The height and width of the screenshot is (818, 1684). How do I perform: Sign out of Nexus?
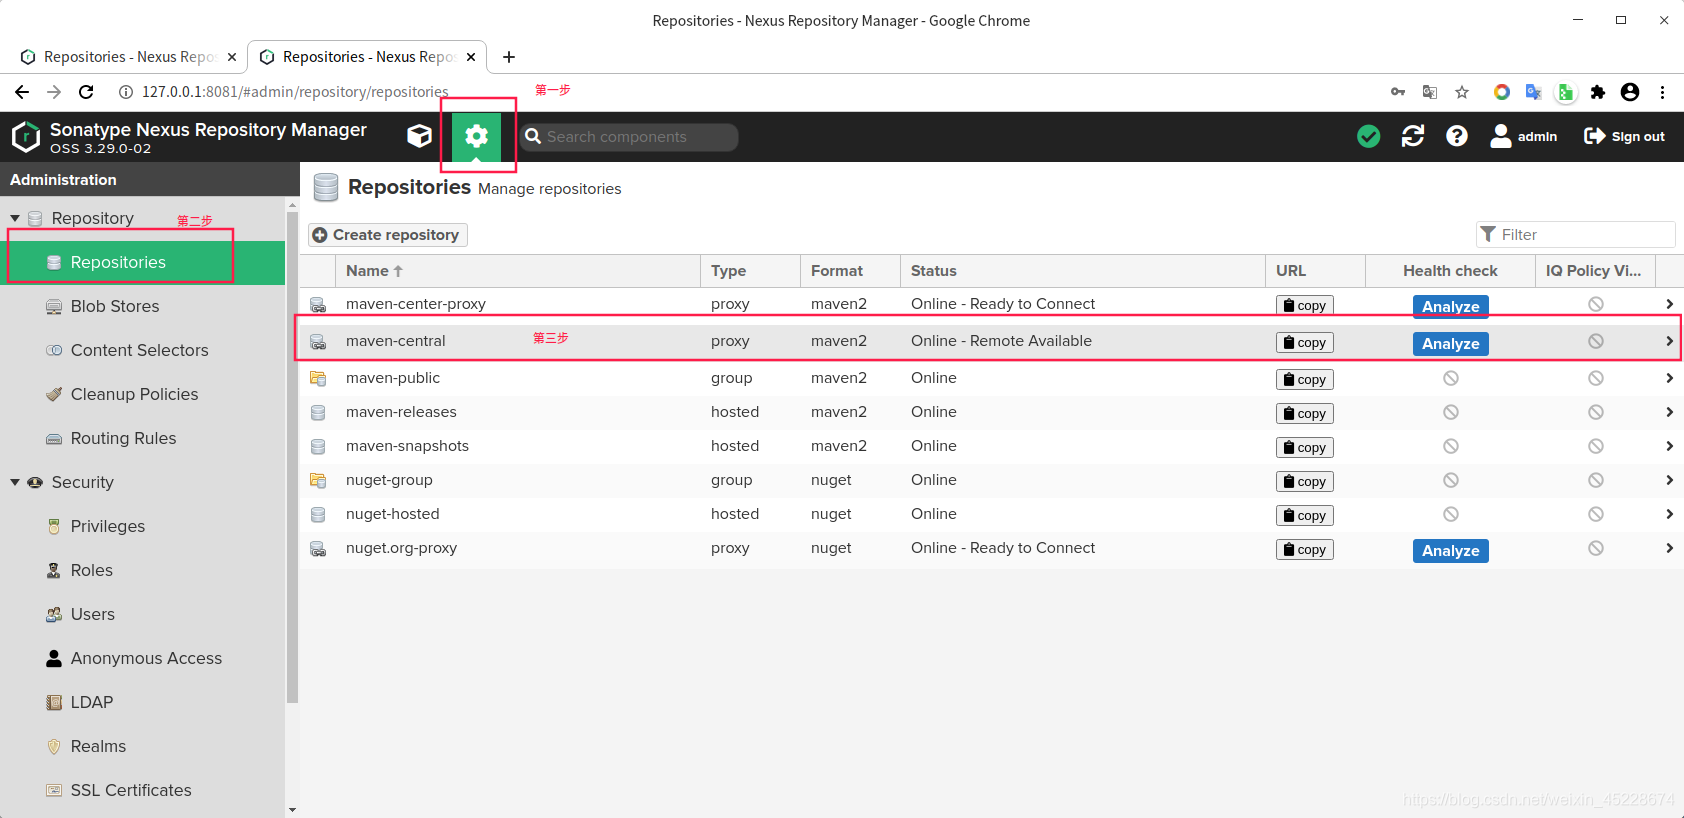click(1624, 136)
